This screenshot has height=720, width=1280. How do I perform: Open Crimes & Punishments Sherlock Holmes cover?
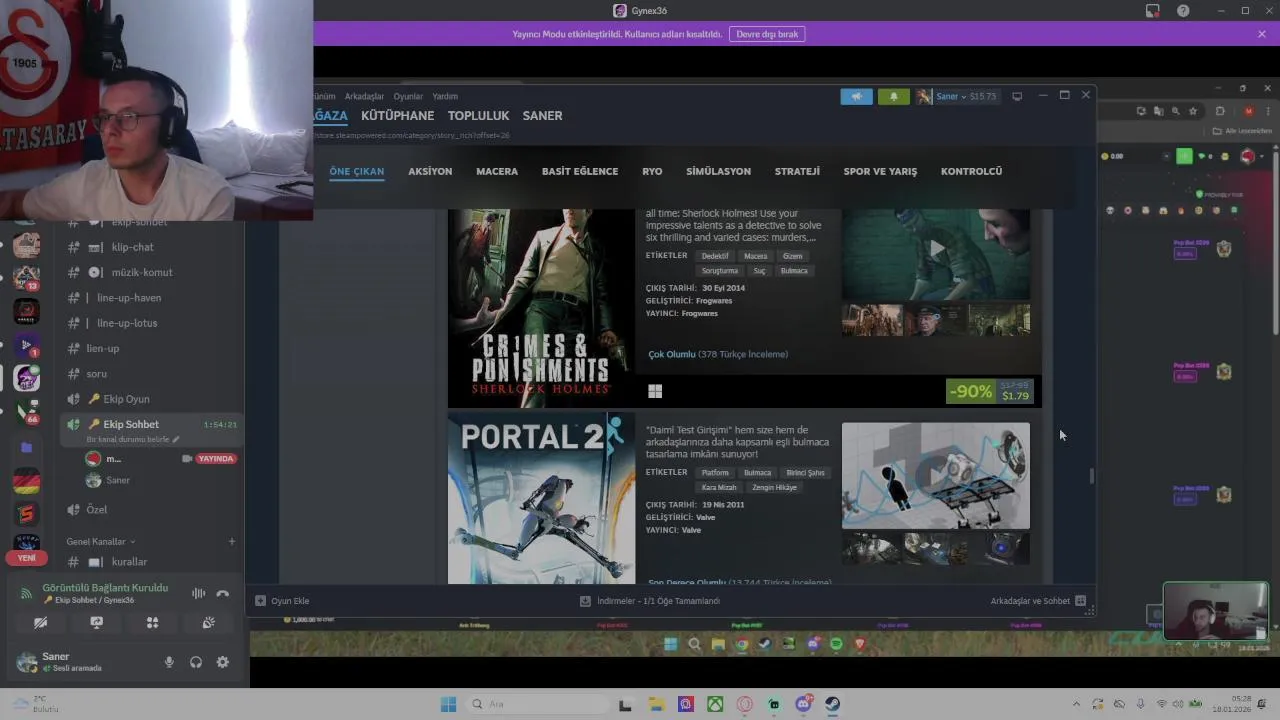point(541,308)
